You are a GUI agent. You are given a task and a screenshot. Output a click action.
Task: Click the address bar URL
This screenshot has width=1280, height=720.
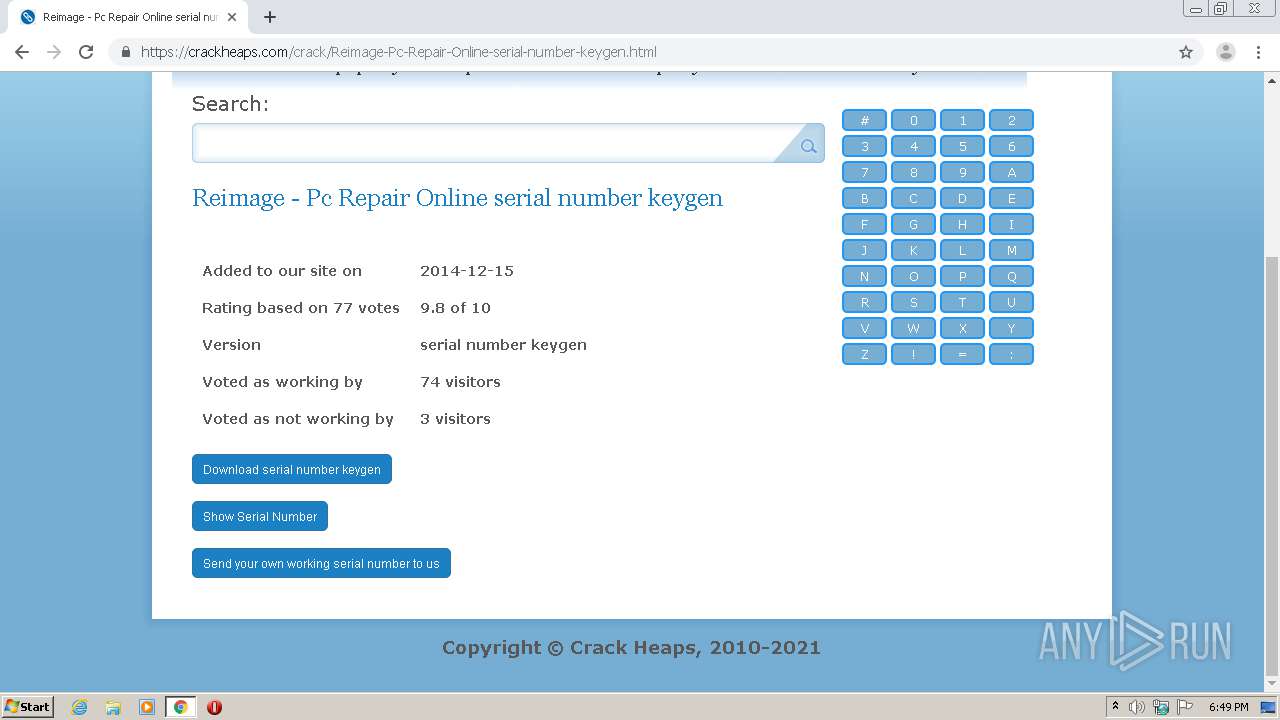tap(399, 52)
